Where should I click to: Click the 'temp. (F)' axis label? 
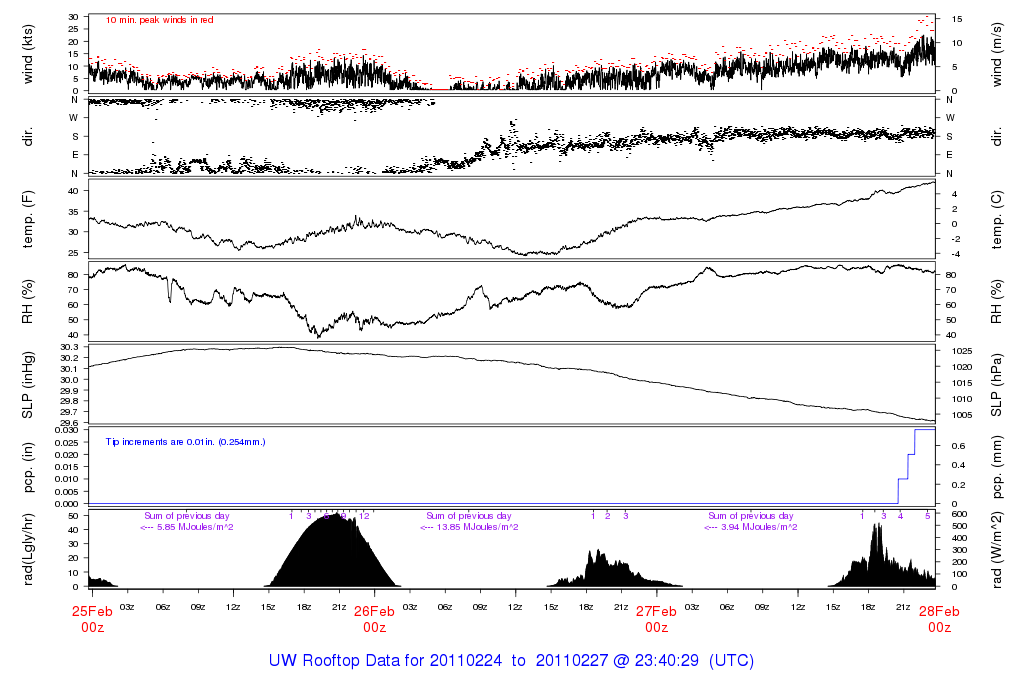point(27,219)
